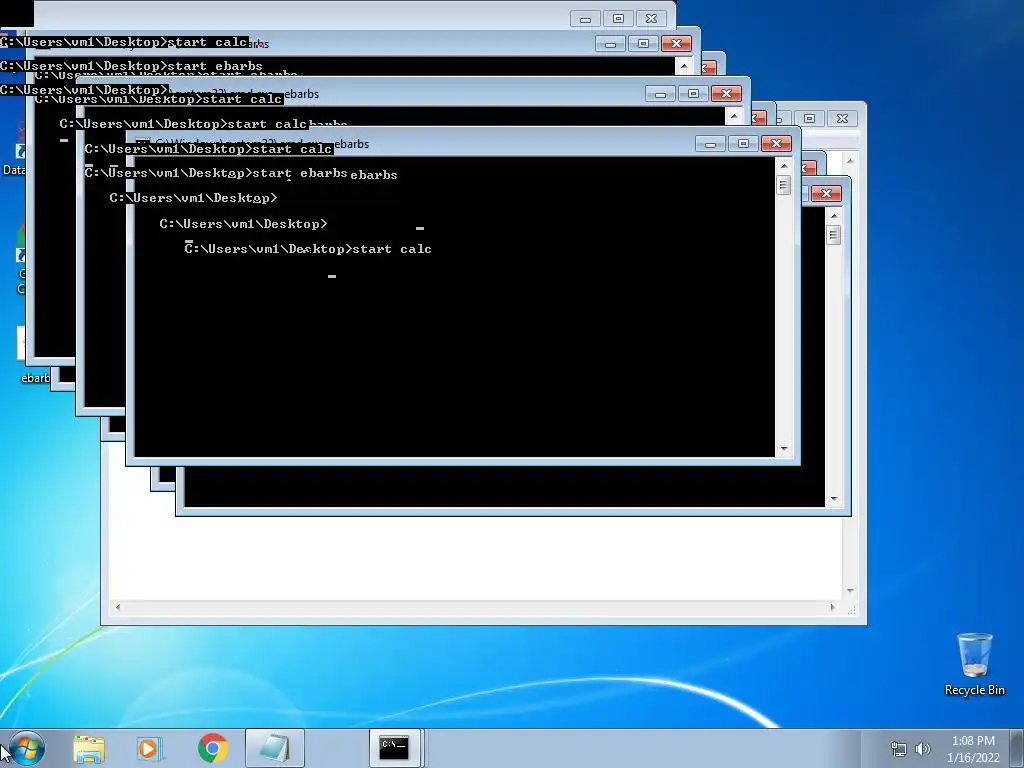Click the rearmost lowest console's scrollbar thumb
Viewport: 1024px width, 768px height.
tap(833, 234)
